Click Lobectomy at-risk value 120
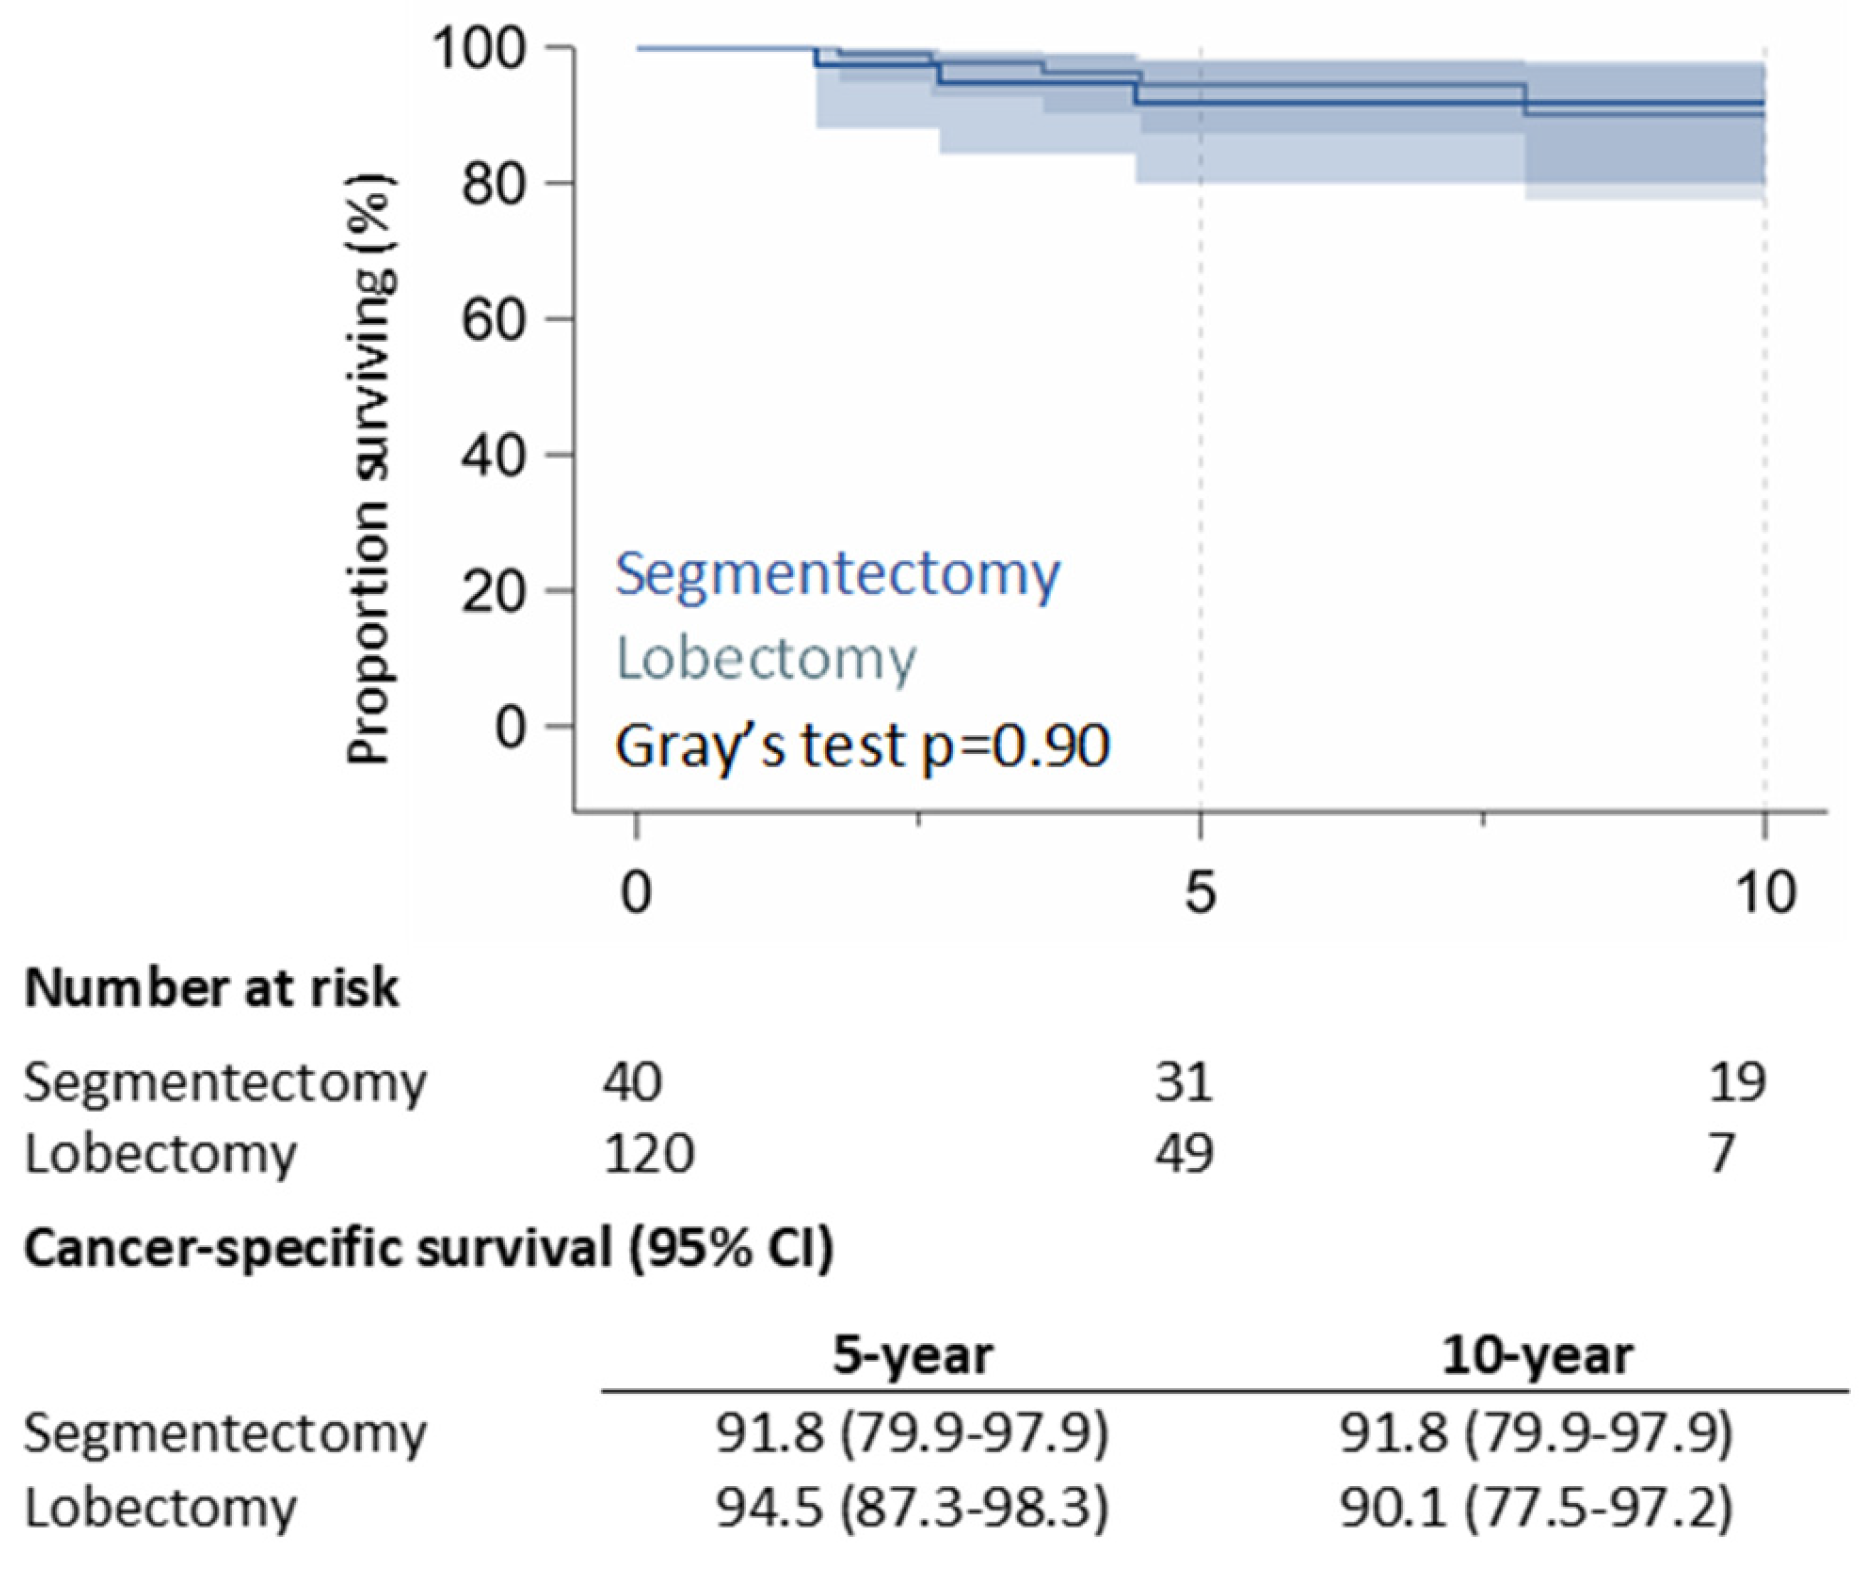1870x1581 pixels. [x=648, y=1154]
